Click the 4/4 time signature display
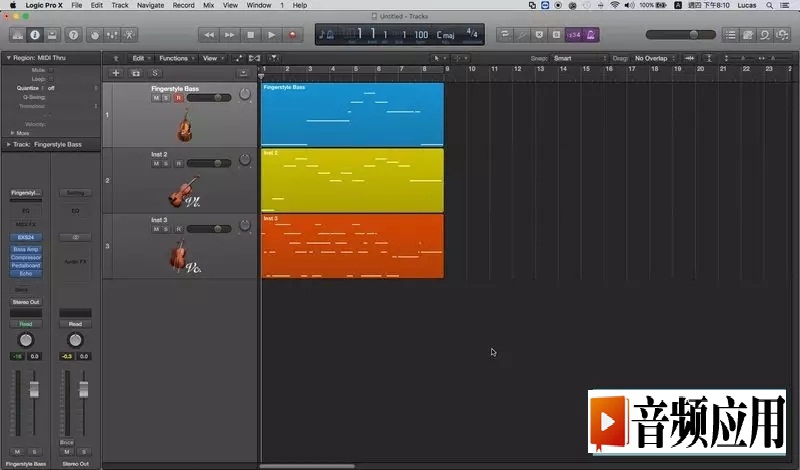This screenshot has height=470, width=800. point(472,34)
